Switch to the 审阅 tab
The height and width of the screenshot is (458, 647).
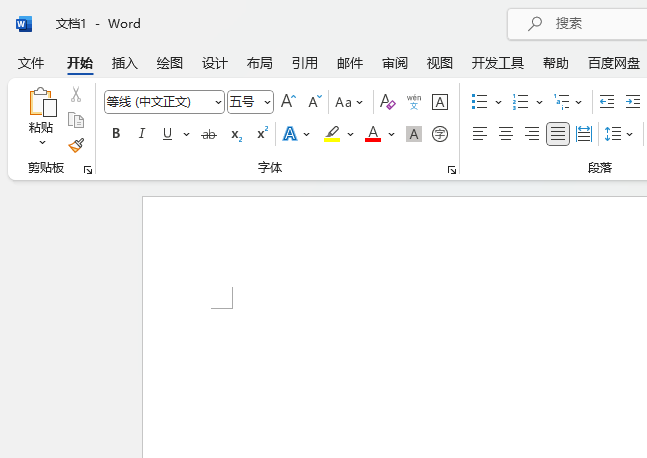pos(395,63)
